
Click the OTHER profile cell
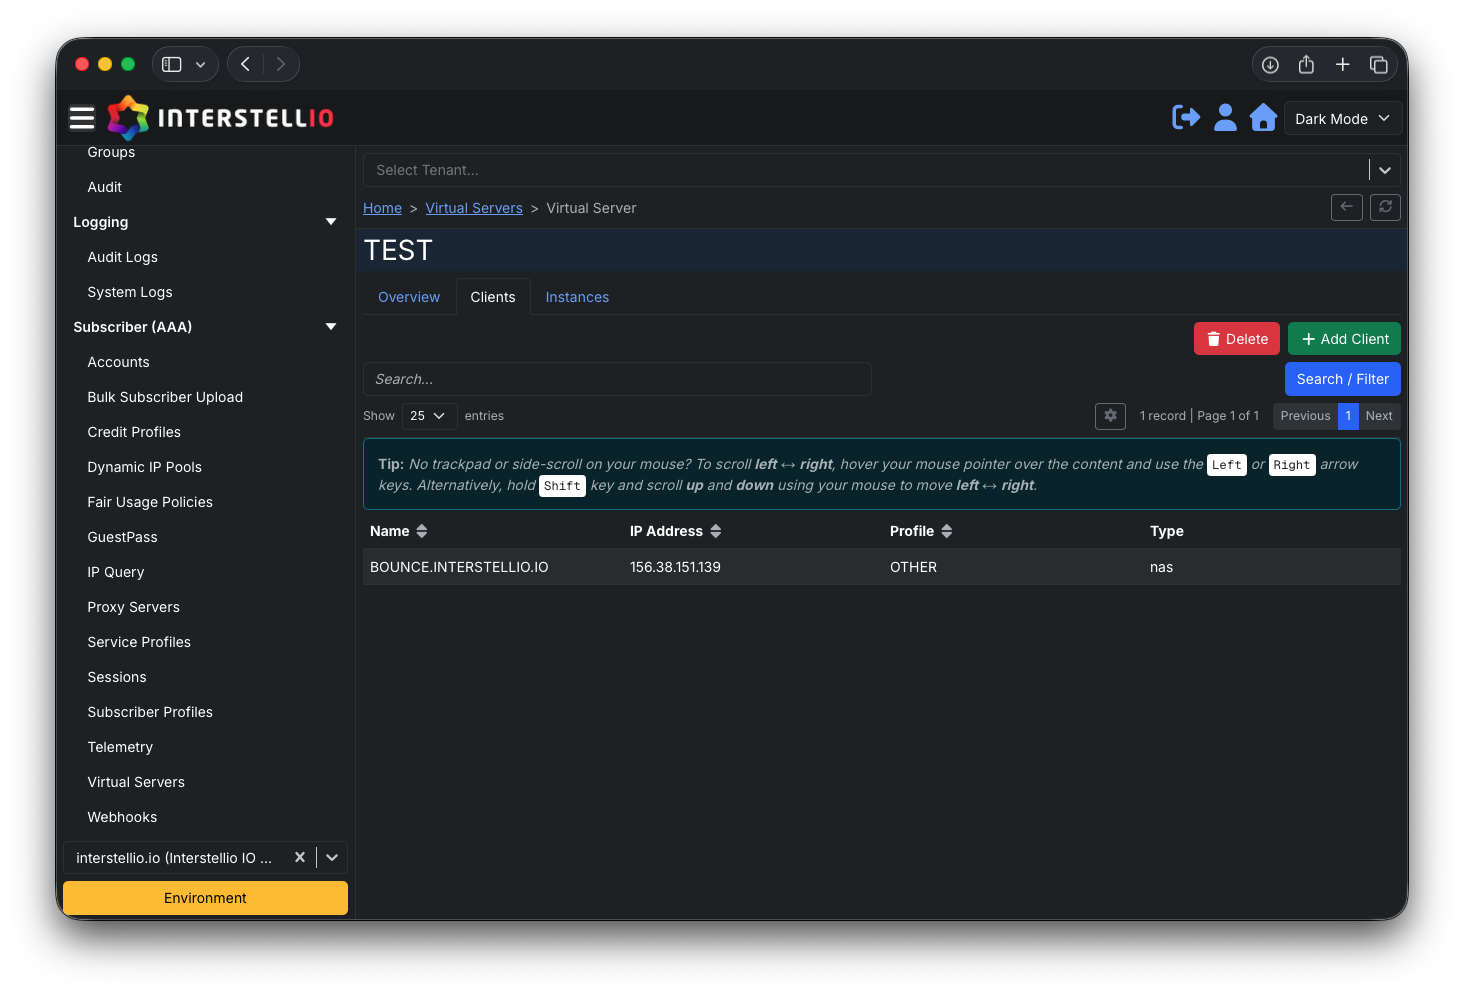[913, 567]
